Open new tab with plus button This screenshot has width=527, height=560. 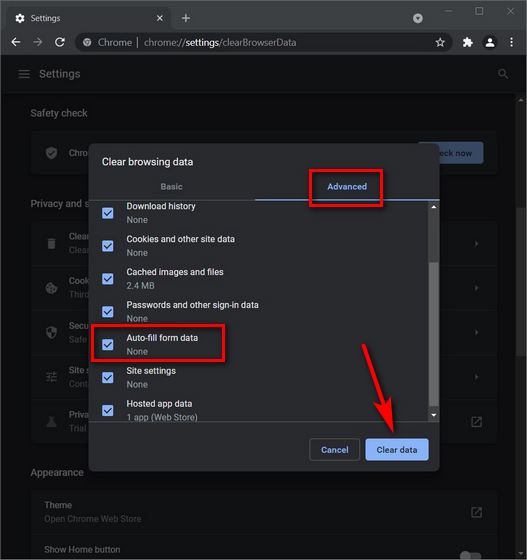[186, 18]
